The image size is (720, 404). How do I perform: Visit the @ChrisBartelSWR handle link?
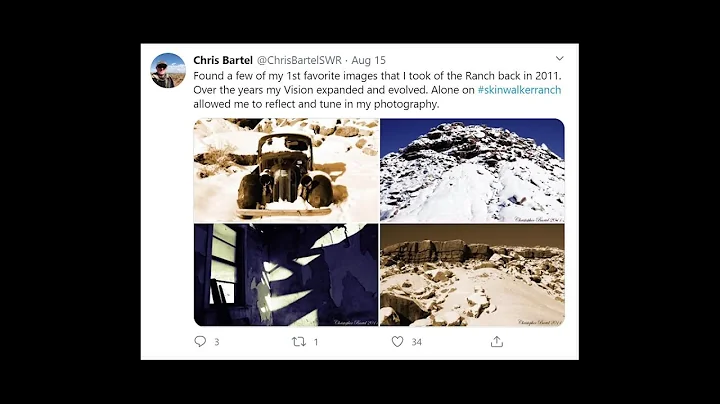[299, 60]
